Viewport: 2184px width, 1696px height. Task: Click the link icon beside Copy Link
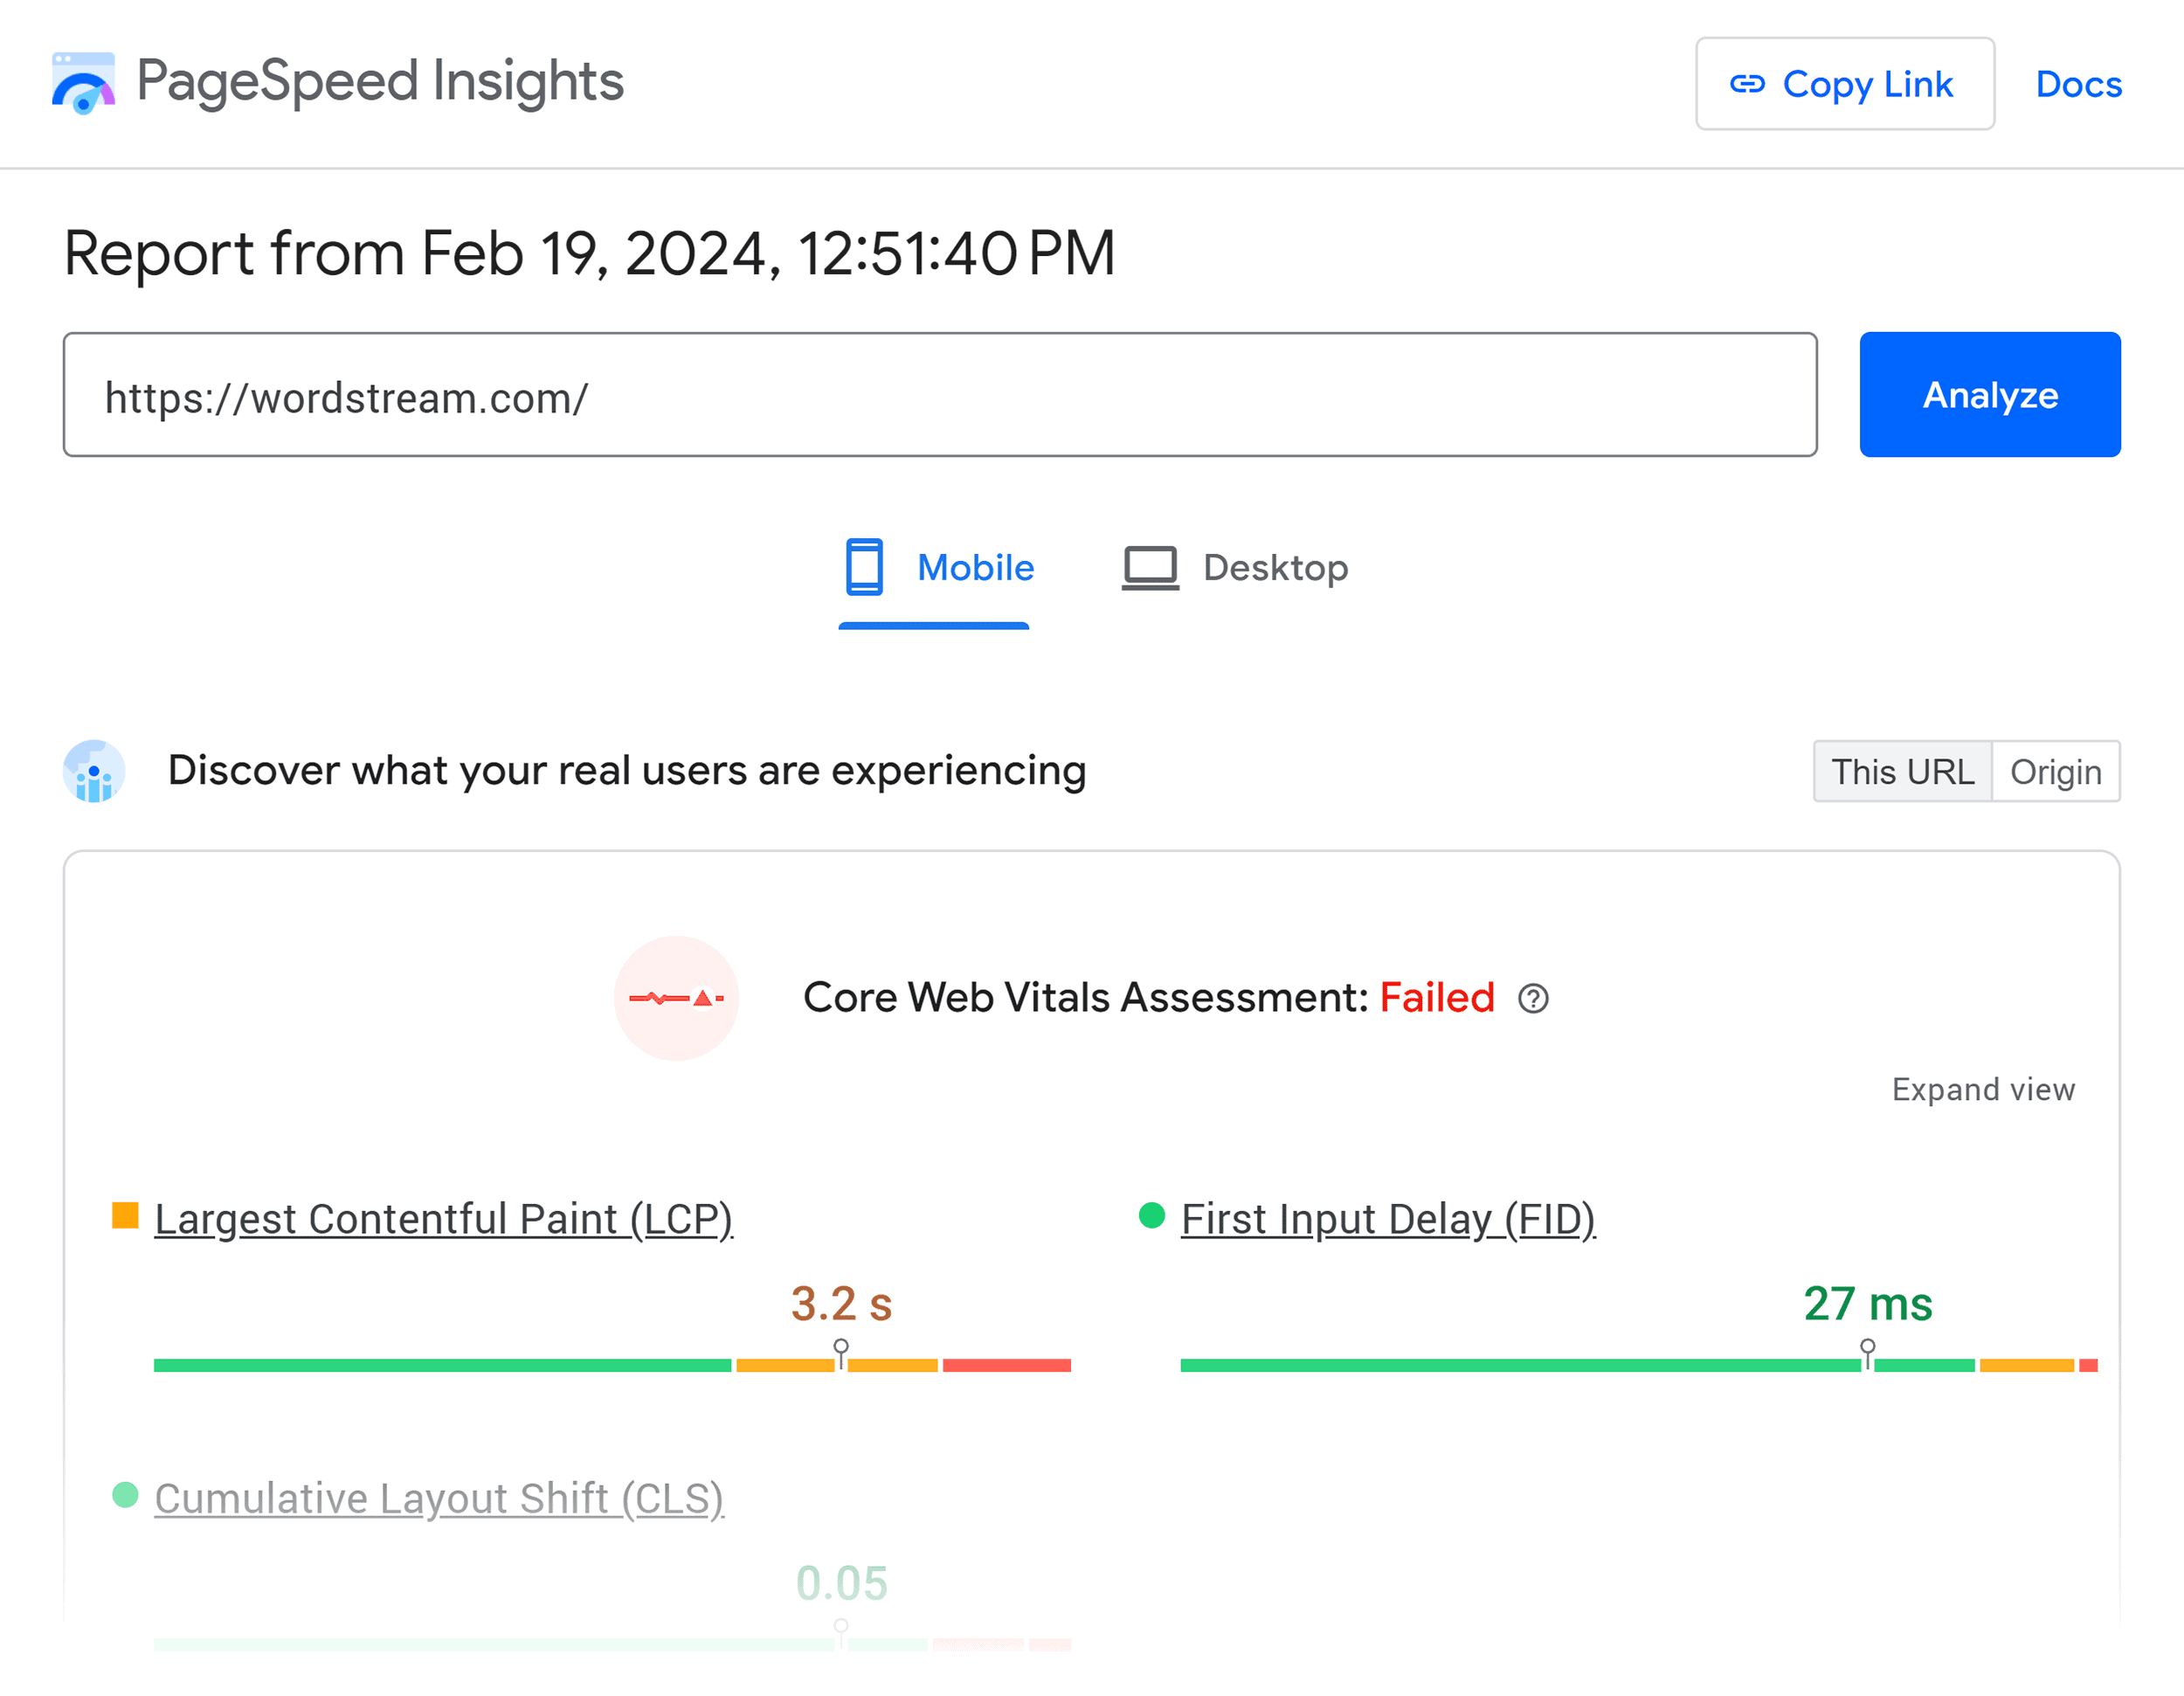click(x=1746, y=84)
